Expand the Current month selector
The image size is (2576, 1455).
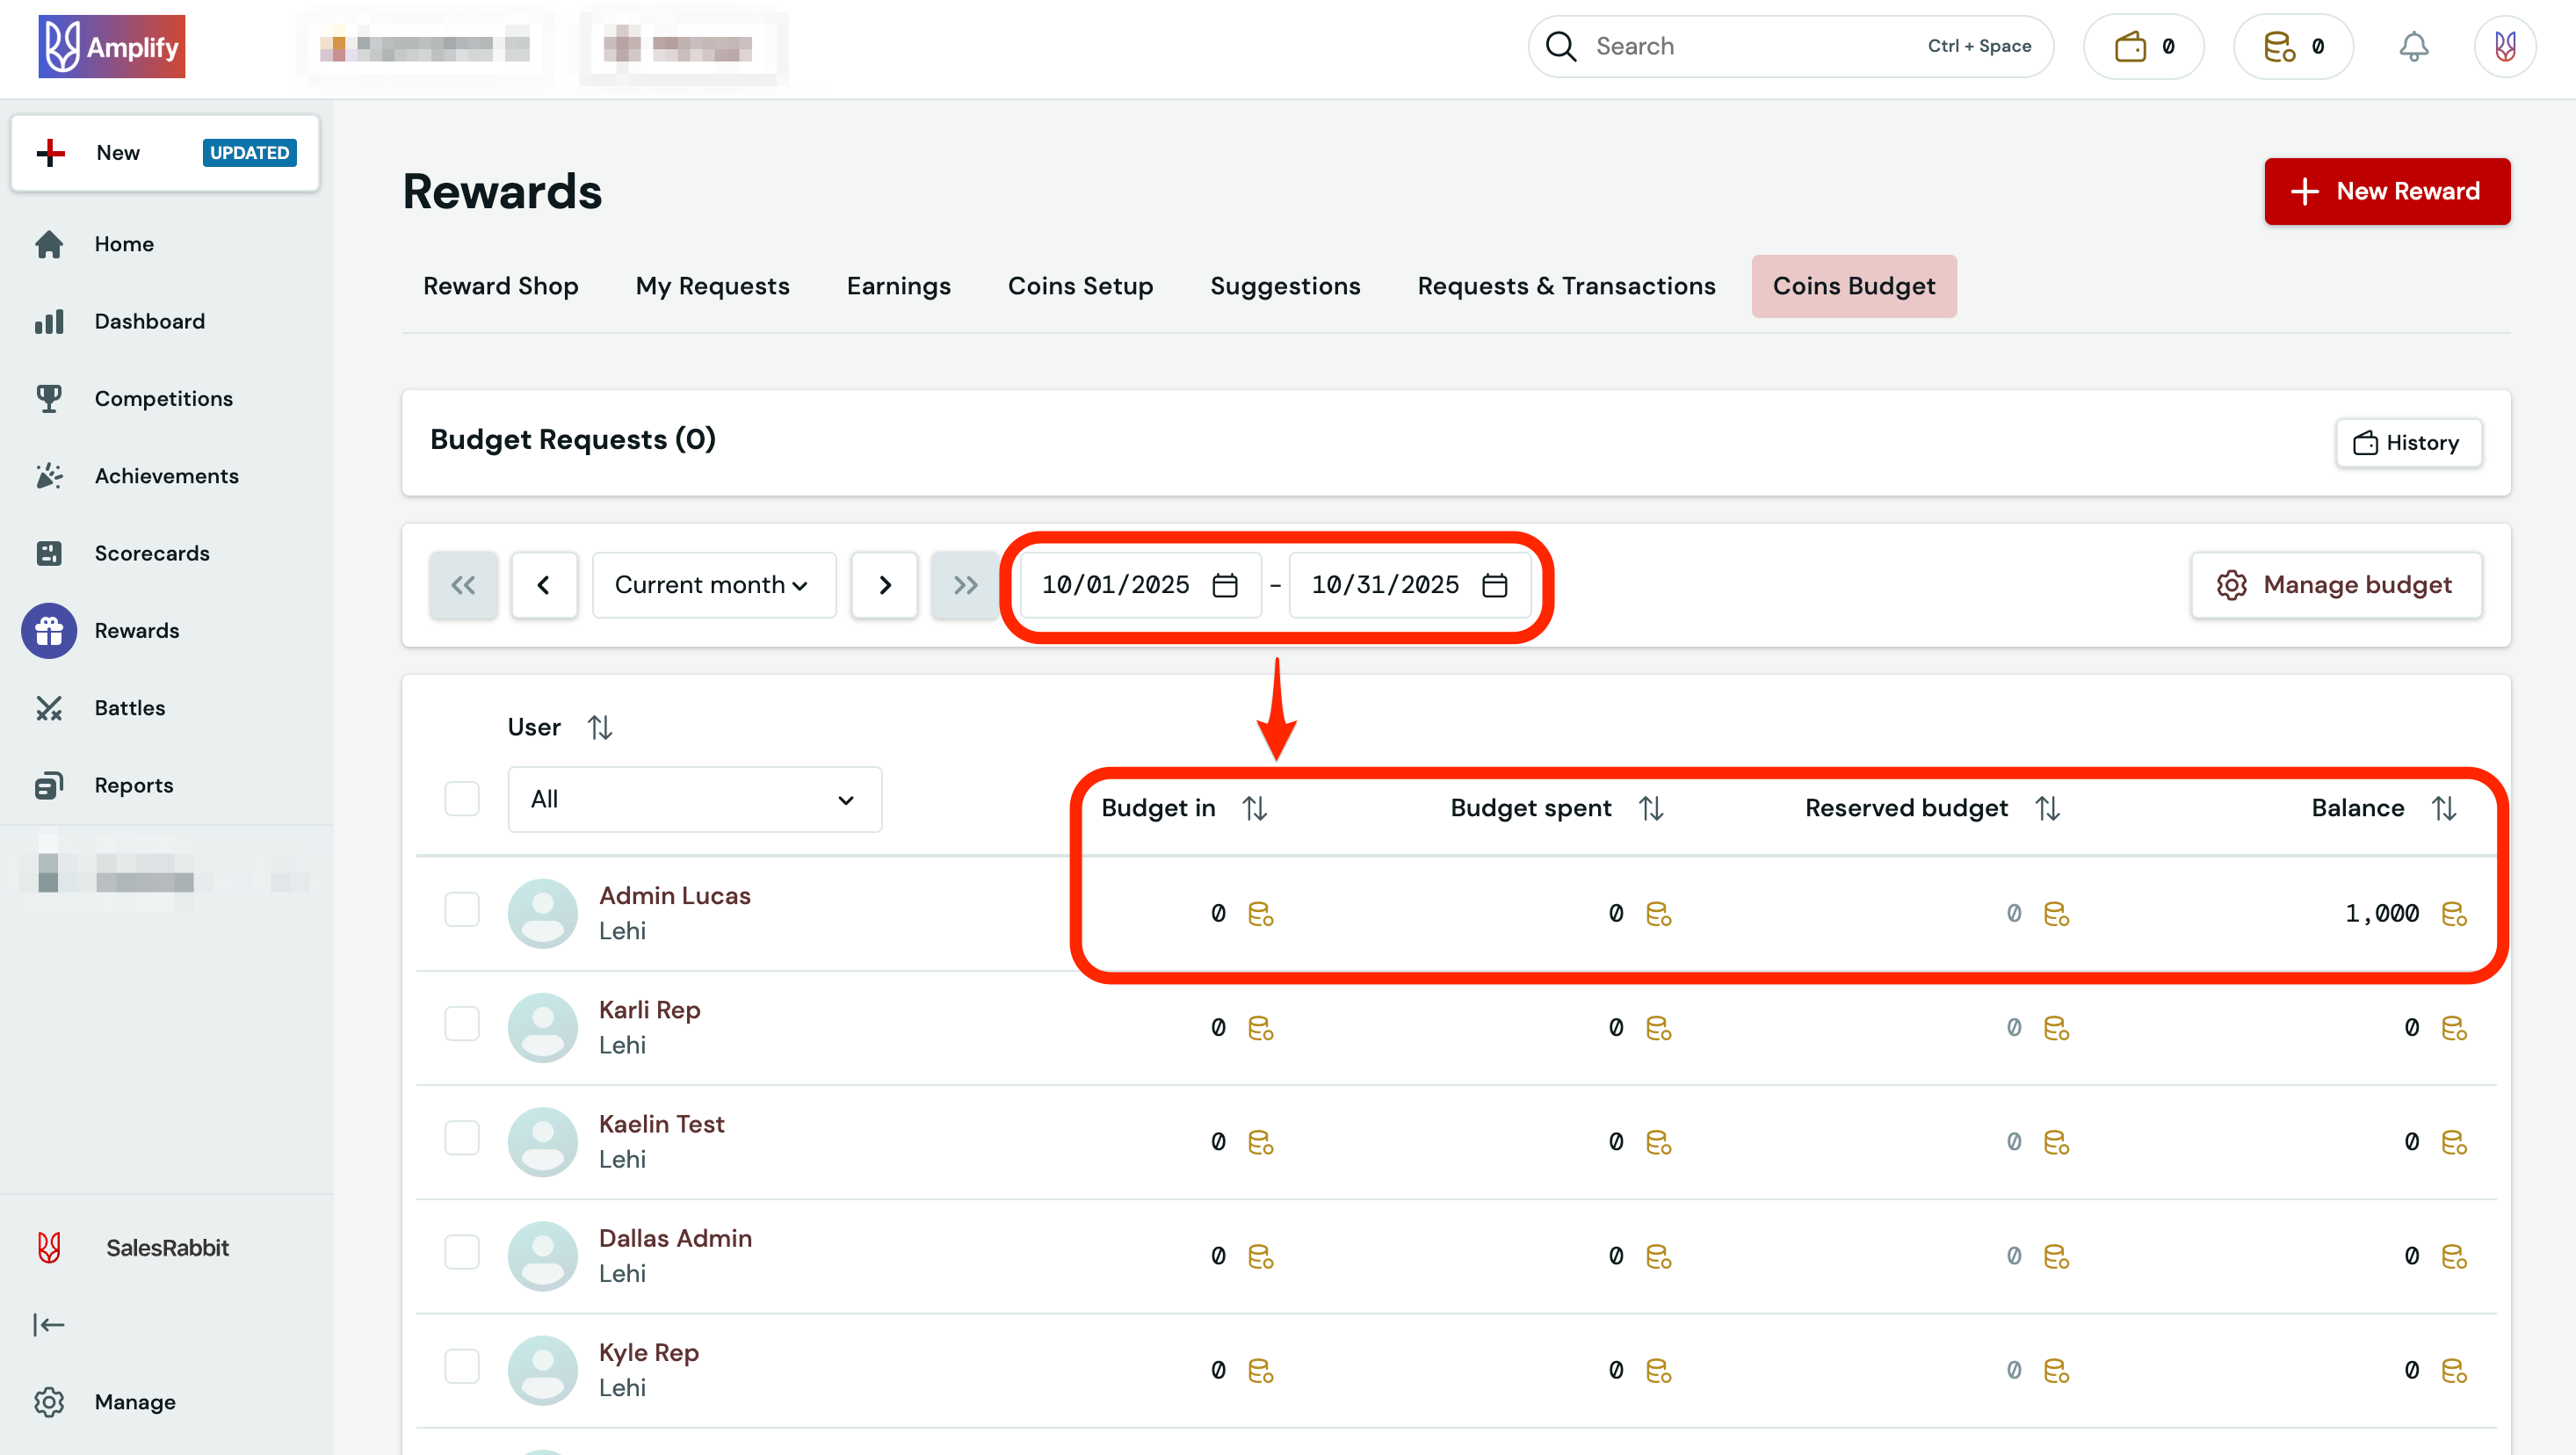714,585
